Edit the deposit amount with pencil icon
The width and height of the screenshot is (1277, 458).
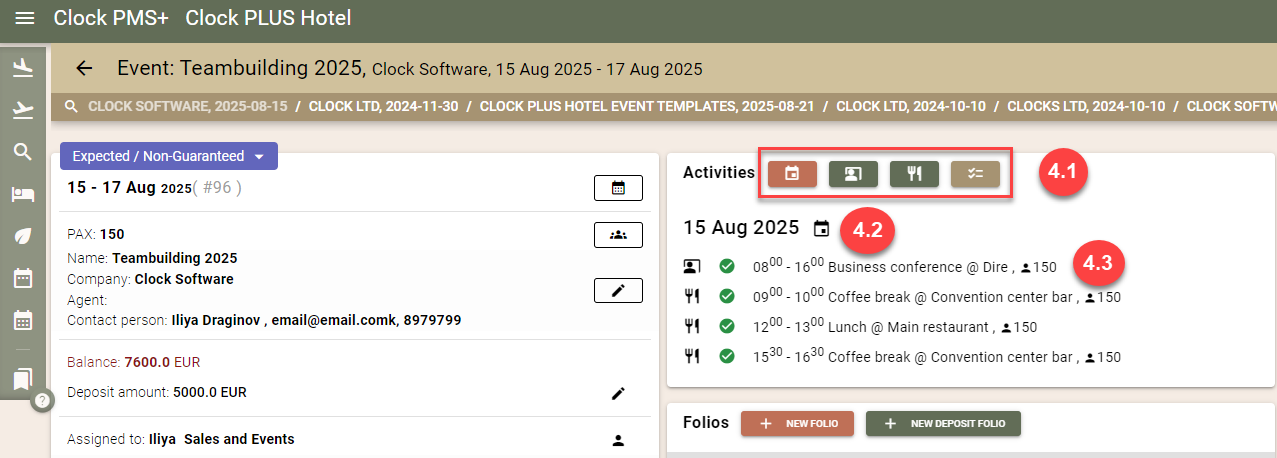tap(618, 393)
